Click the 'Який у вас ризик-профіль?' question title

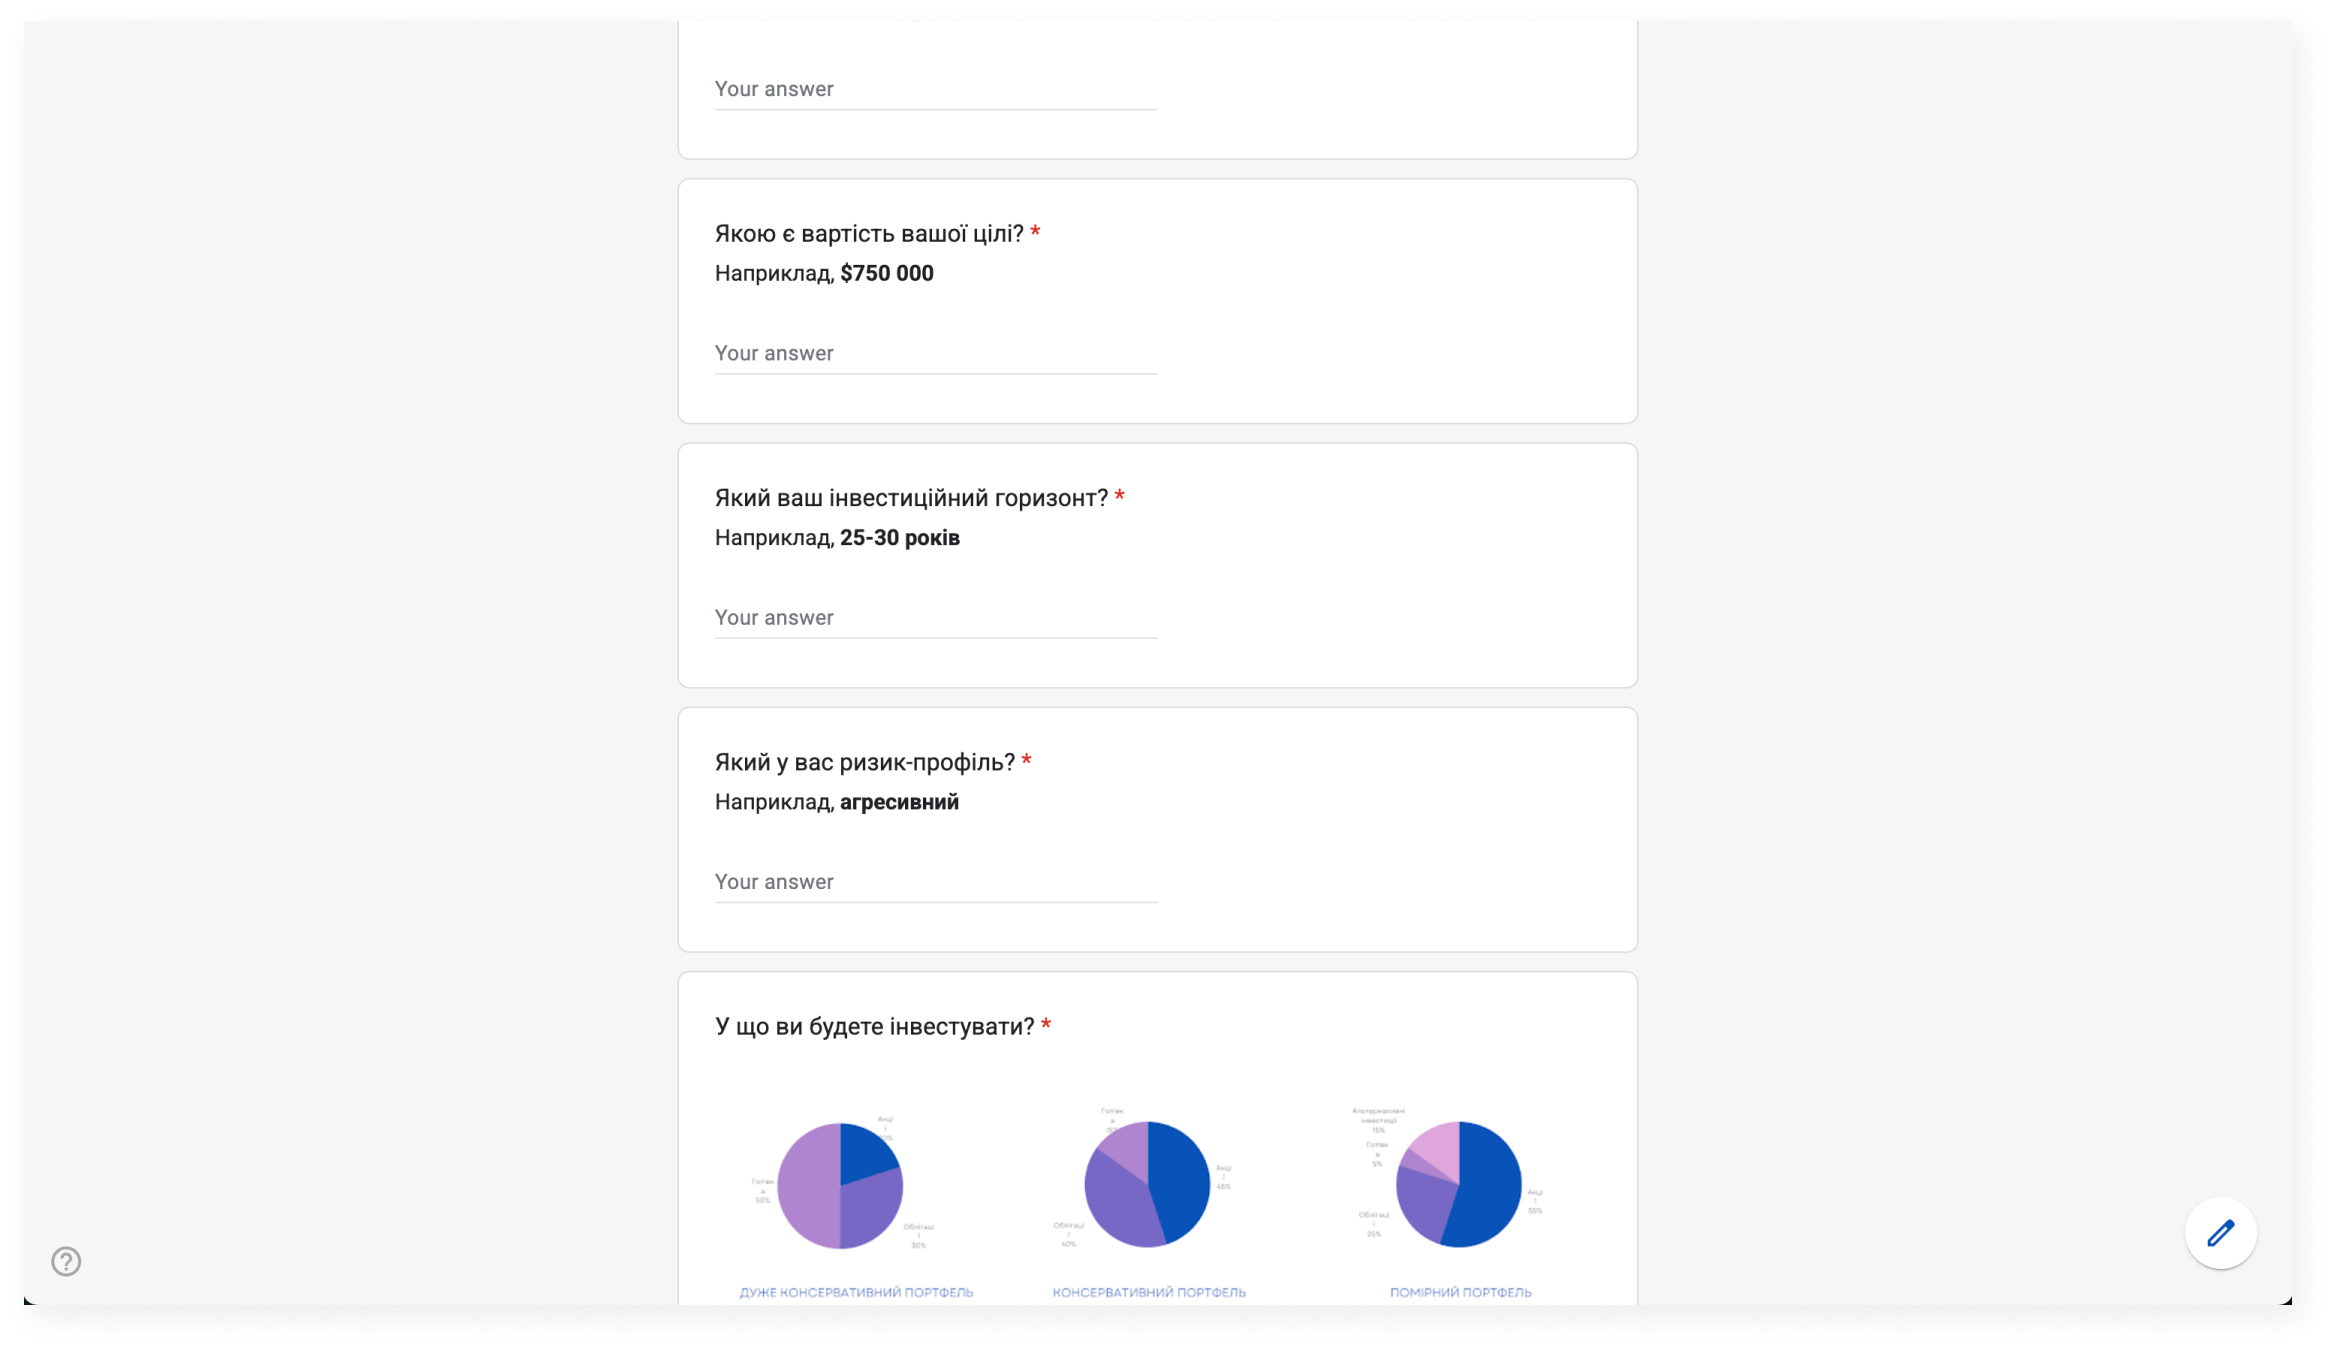[x=864, y=762]
